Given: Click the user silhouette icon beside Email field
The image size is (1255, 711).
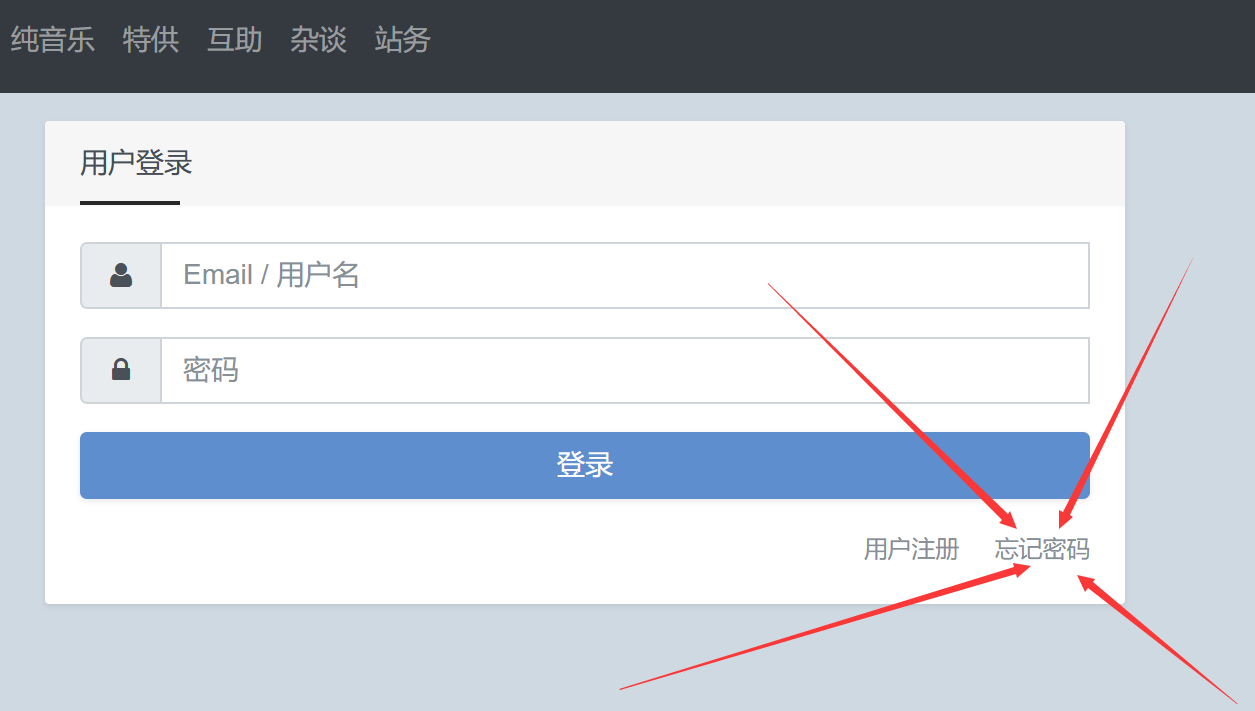Looking at the screenshot, I should [121, 275].
